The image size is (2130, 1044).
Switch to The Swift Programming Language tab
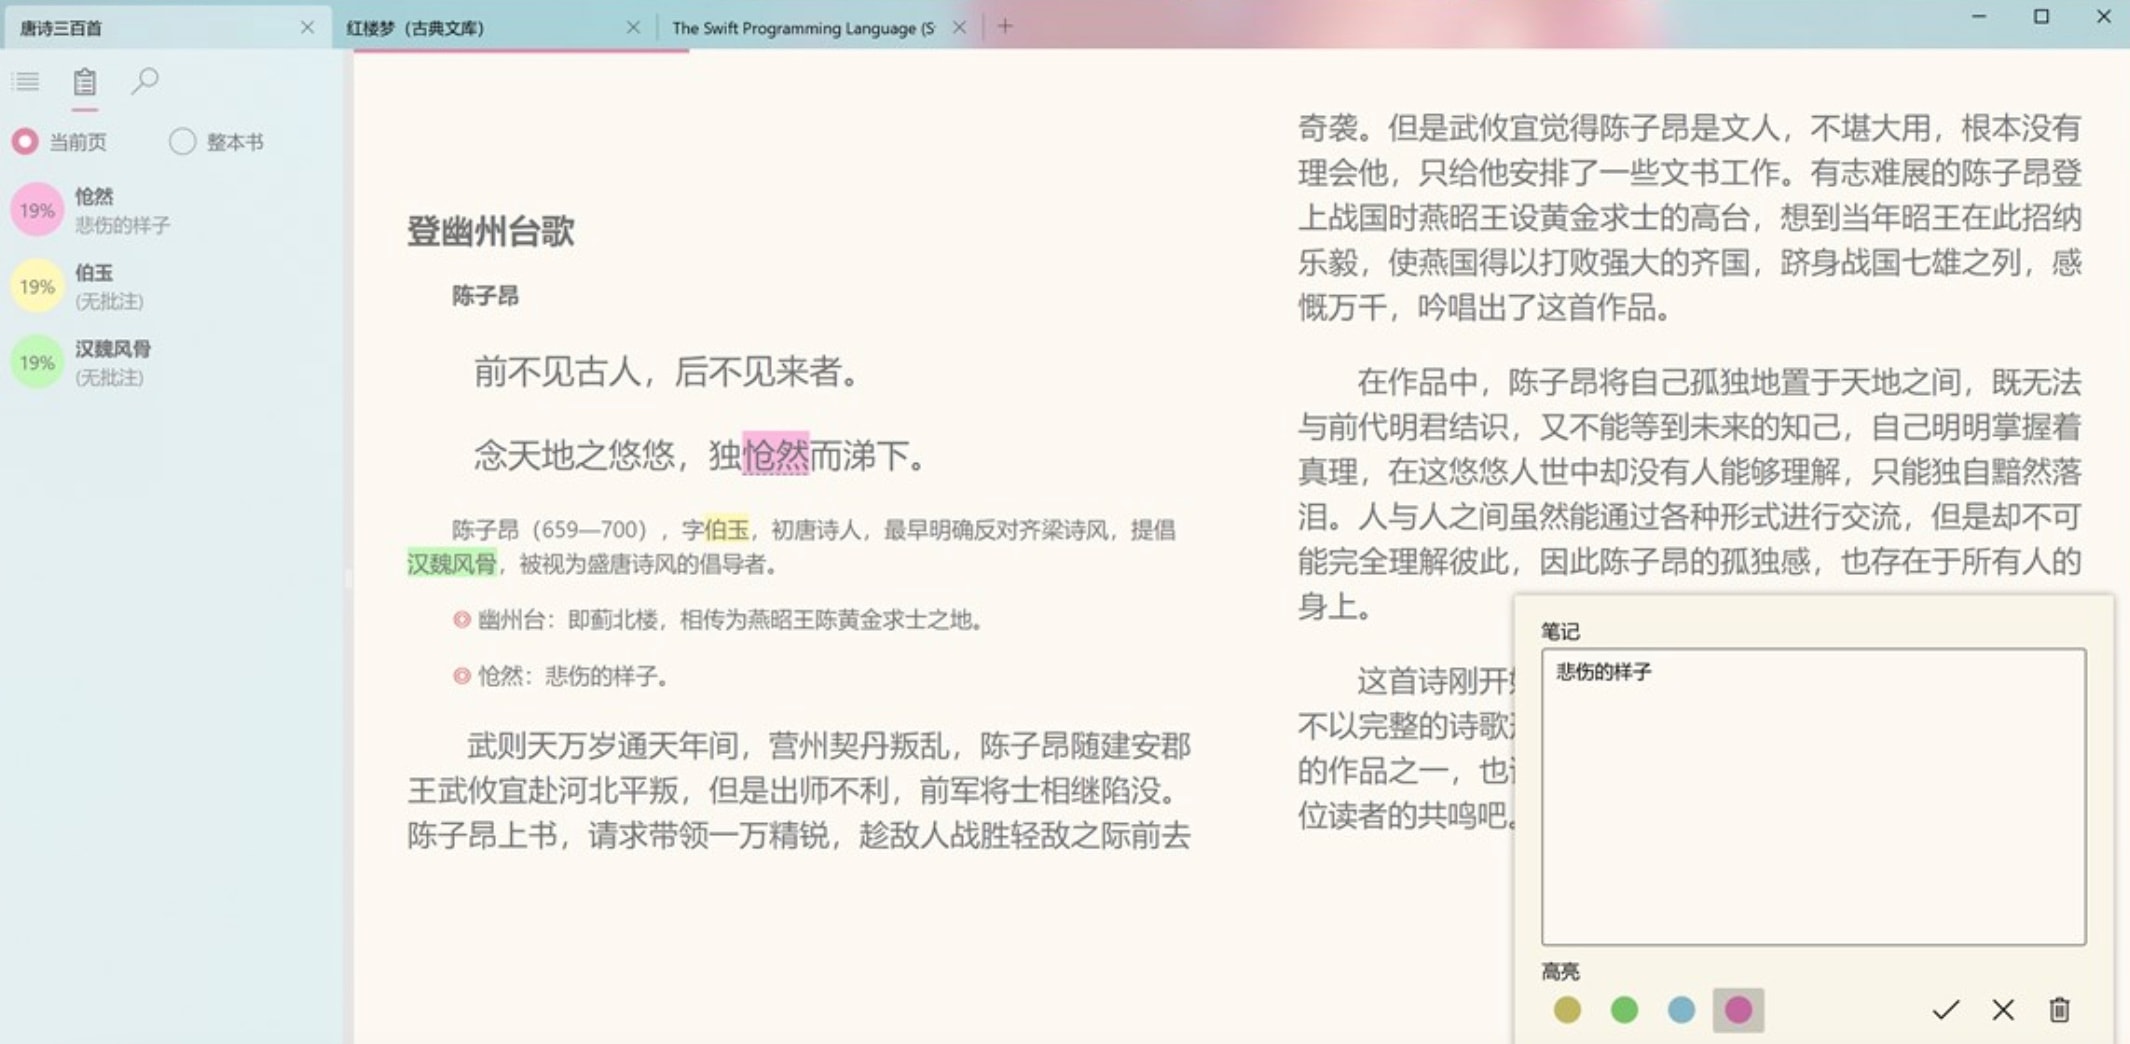(800, 28)
